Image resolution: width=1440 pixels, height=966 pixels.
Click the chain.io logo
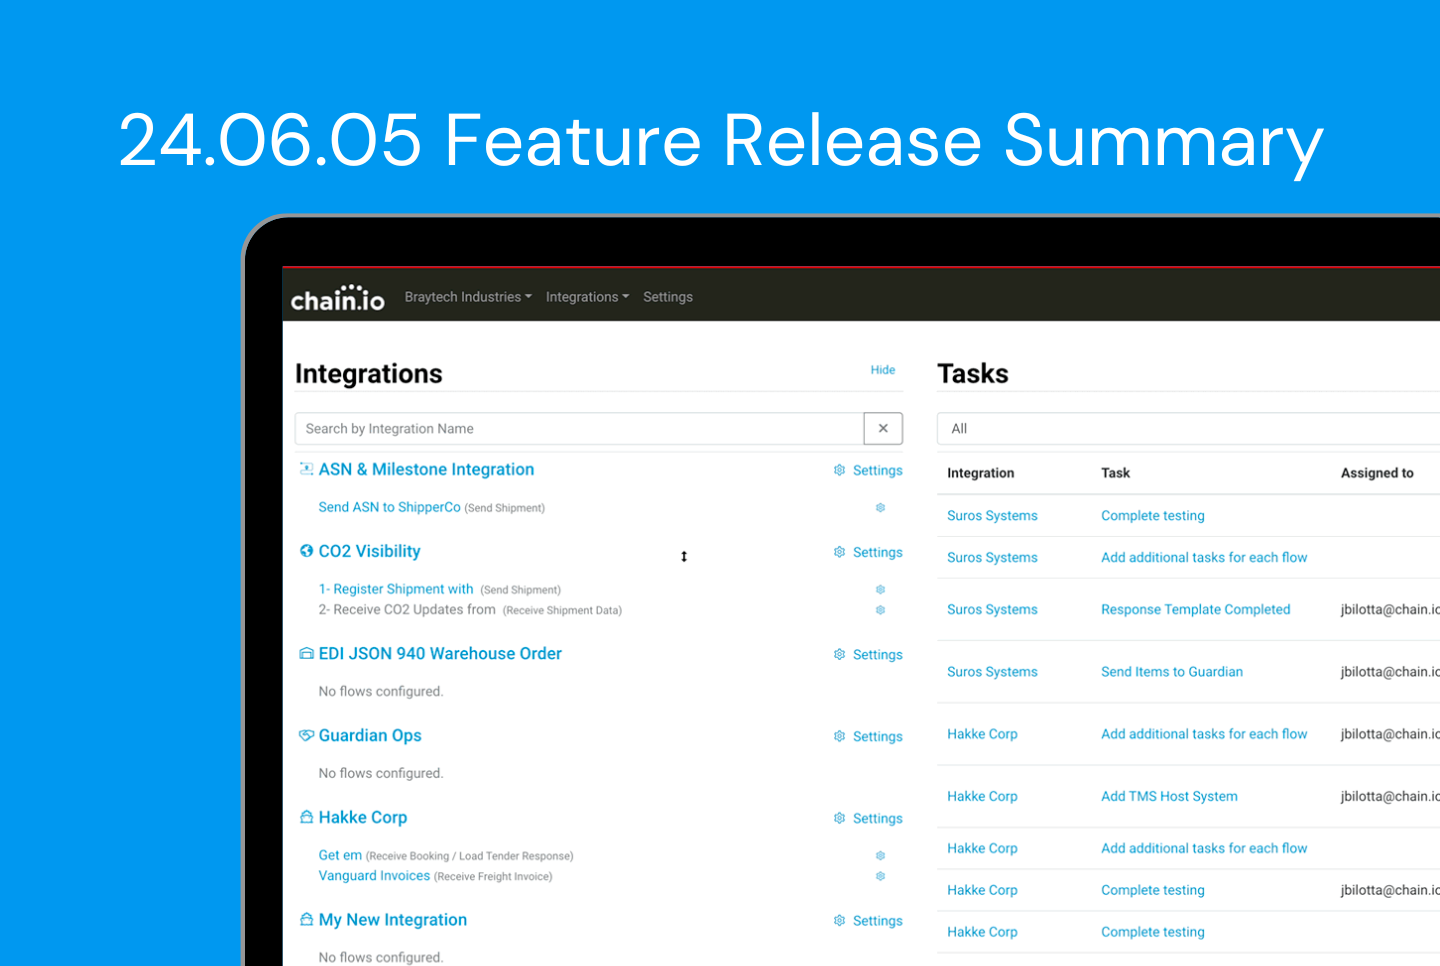coord(337,298)
